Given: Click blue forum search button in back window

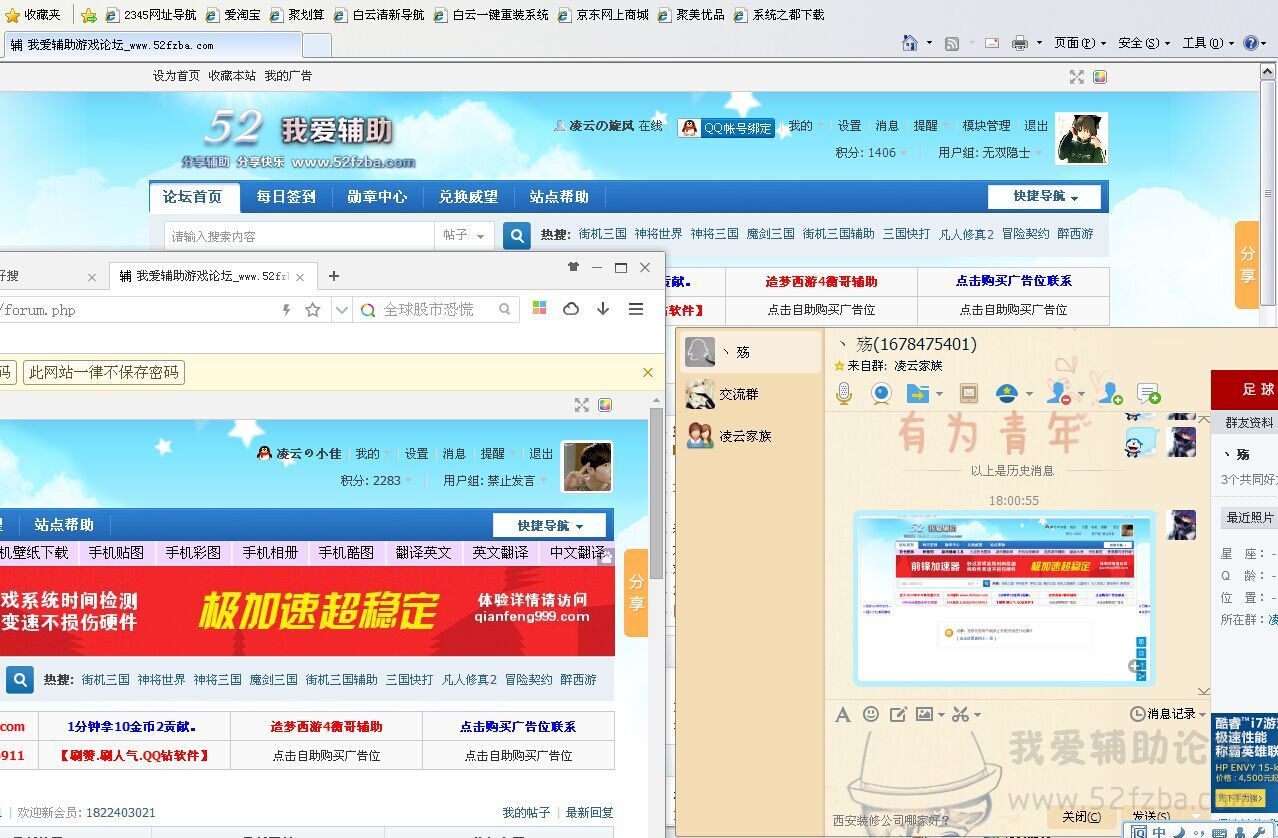Looking at the screenshot, I should (x=516, y=236).
